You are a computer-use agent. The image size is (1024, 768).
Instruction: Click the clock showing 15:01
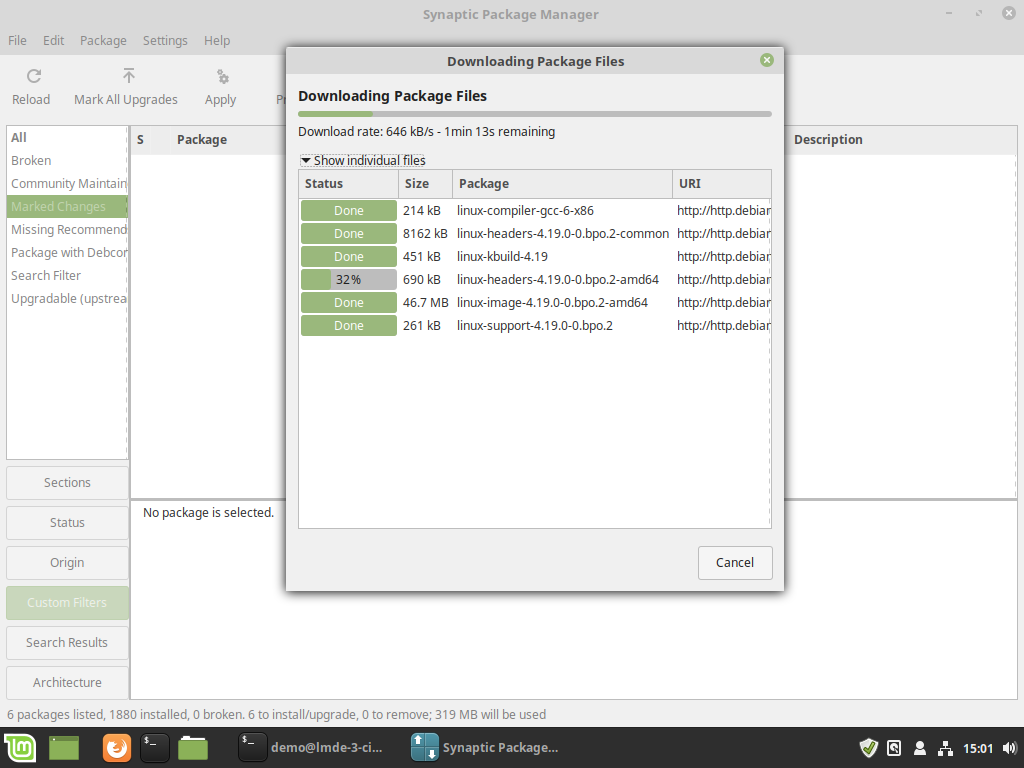[x=978, y=748]
